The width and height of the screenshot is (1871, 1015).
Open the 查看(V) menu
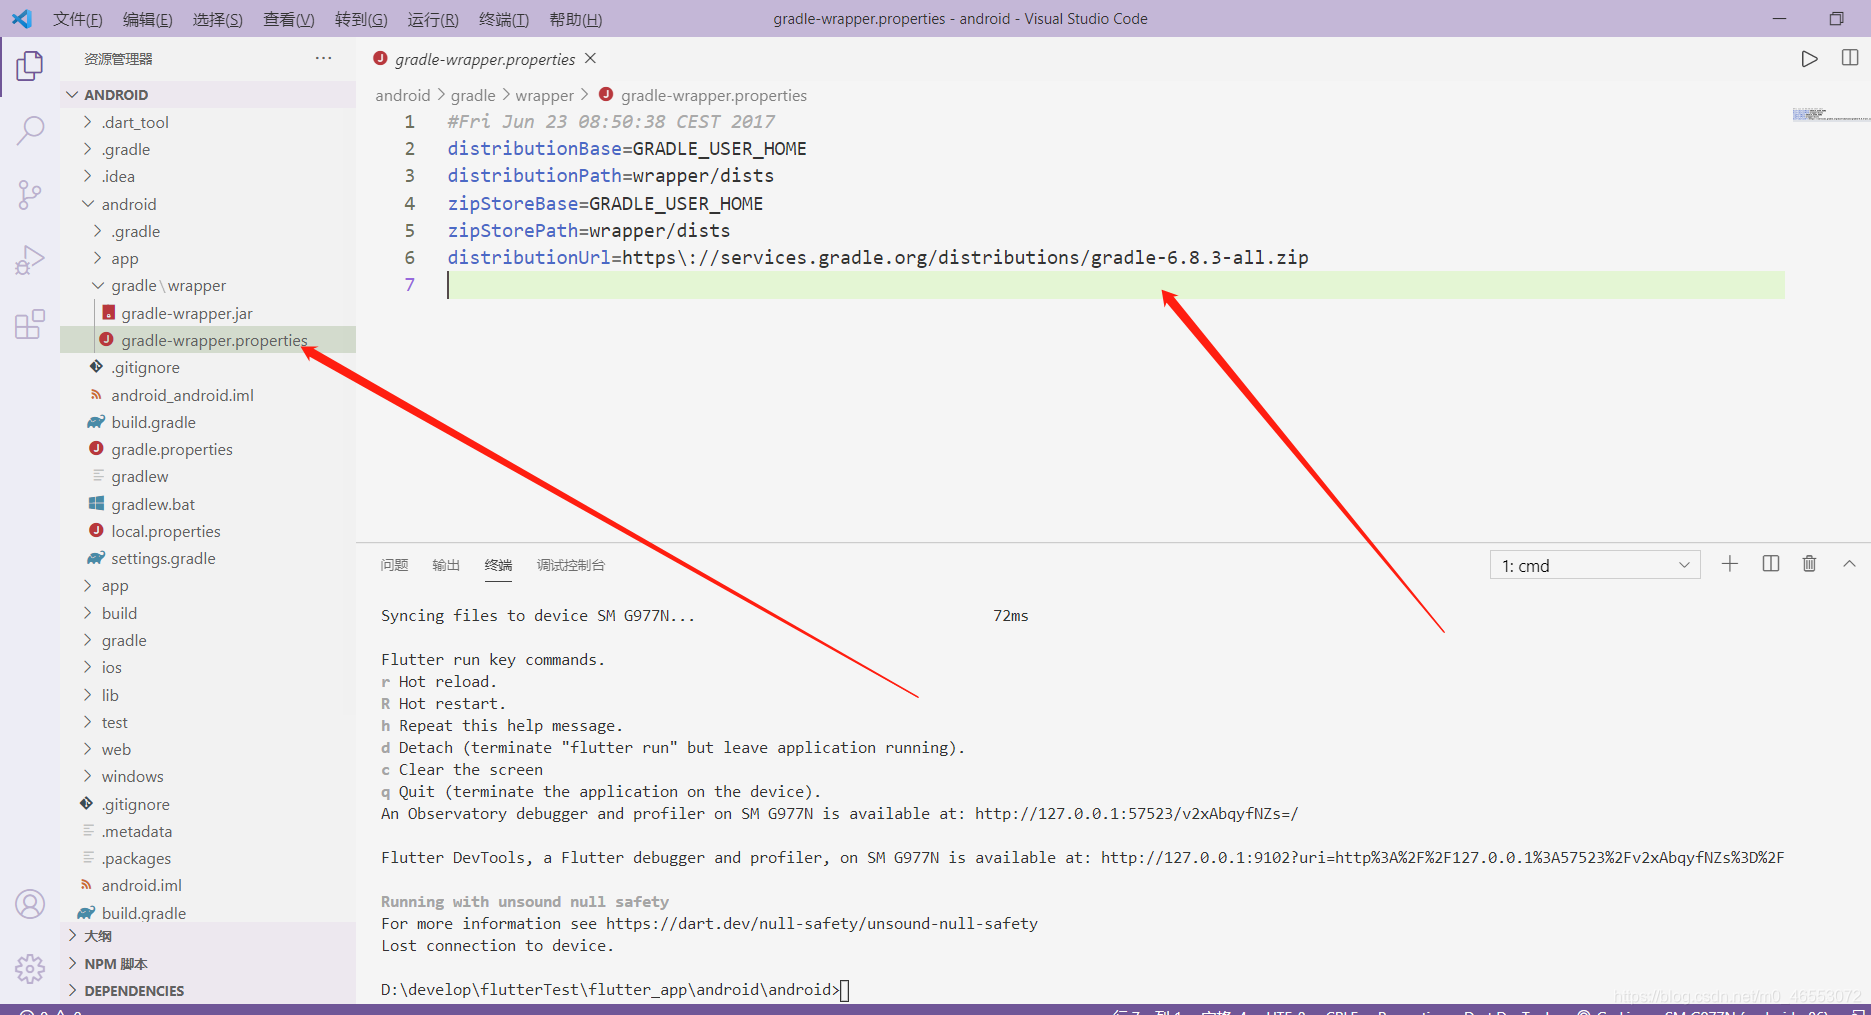288,19
